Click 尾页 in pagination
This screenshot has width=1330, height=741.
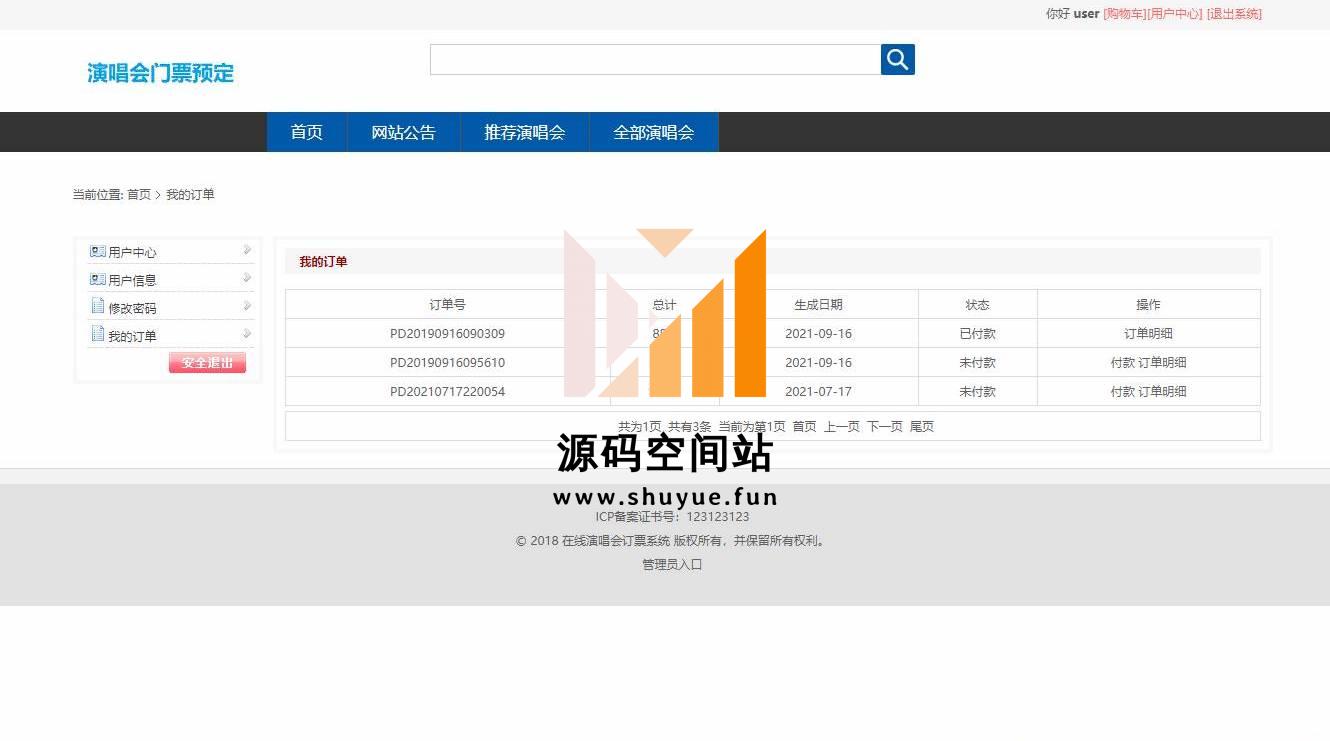[x=921, y=427]
